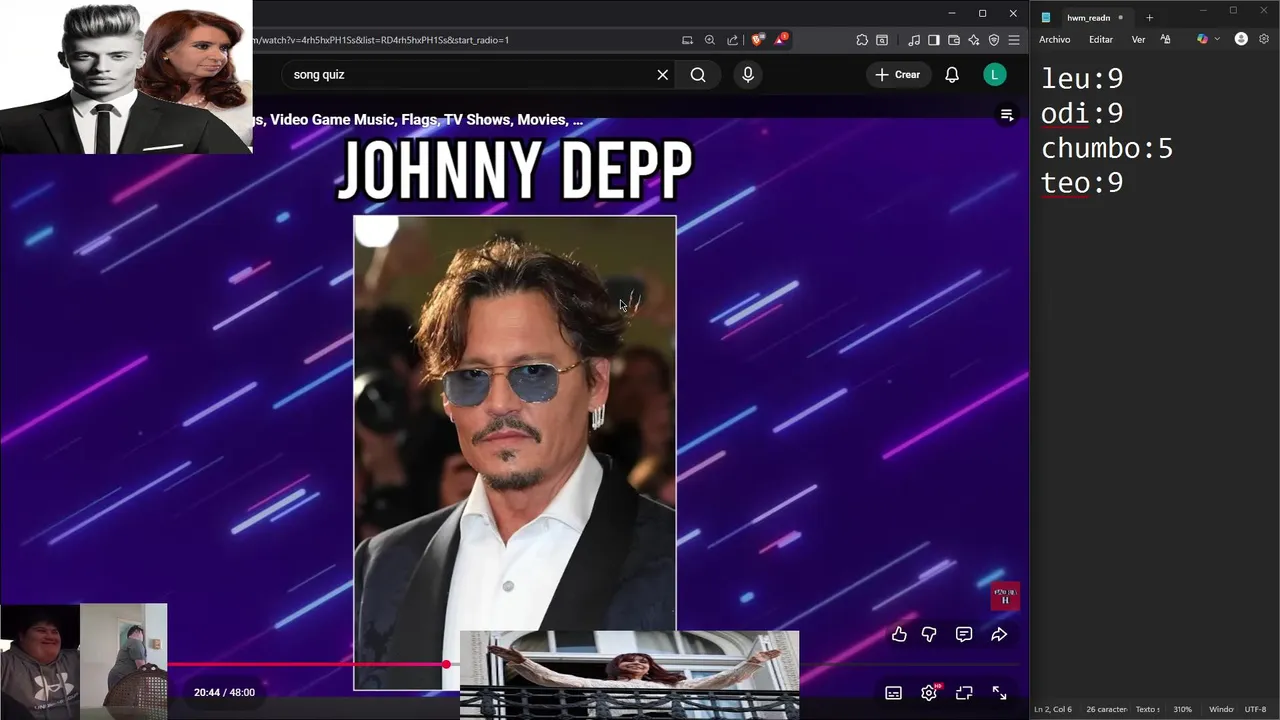Open the Notepad account profile icon
The width and height of the screenshot is (1280, 720).
click(1241, 39)
